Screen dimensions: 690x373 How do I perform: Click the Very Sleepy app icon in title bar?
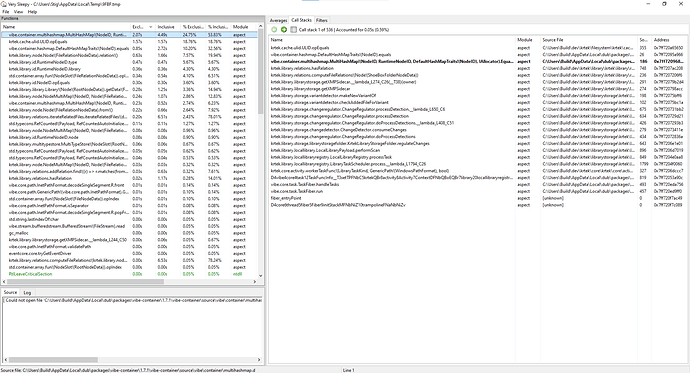pos(4,4)
